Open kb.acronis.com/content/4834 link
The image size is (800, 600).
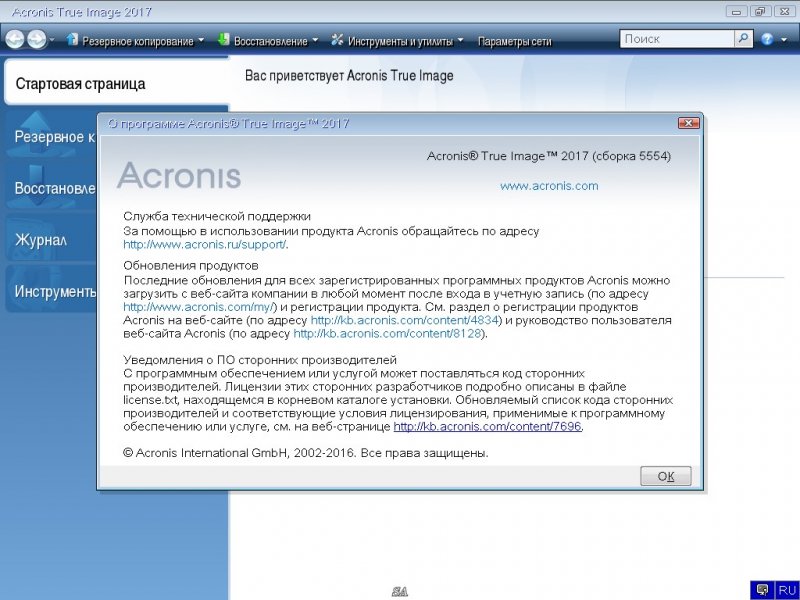(404, 320)
